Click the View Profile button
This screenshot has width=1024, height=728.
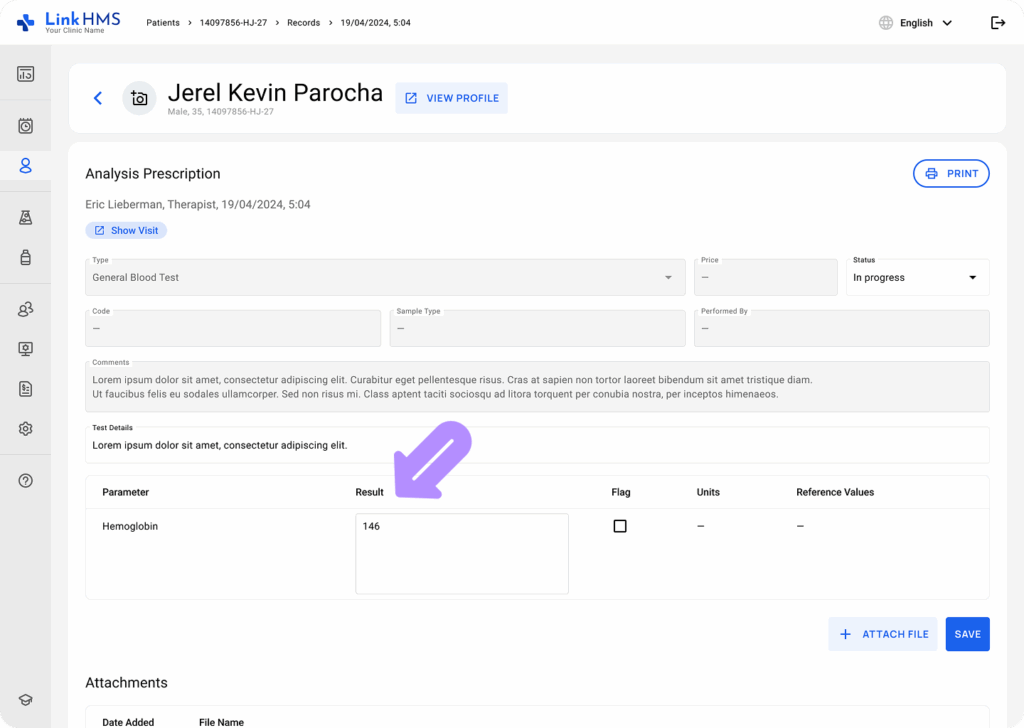coord(452,98)
